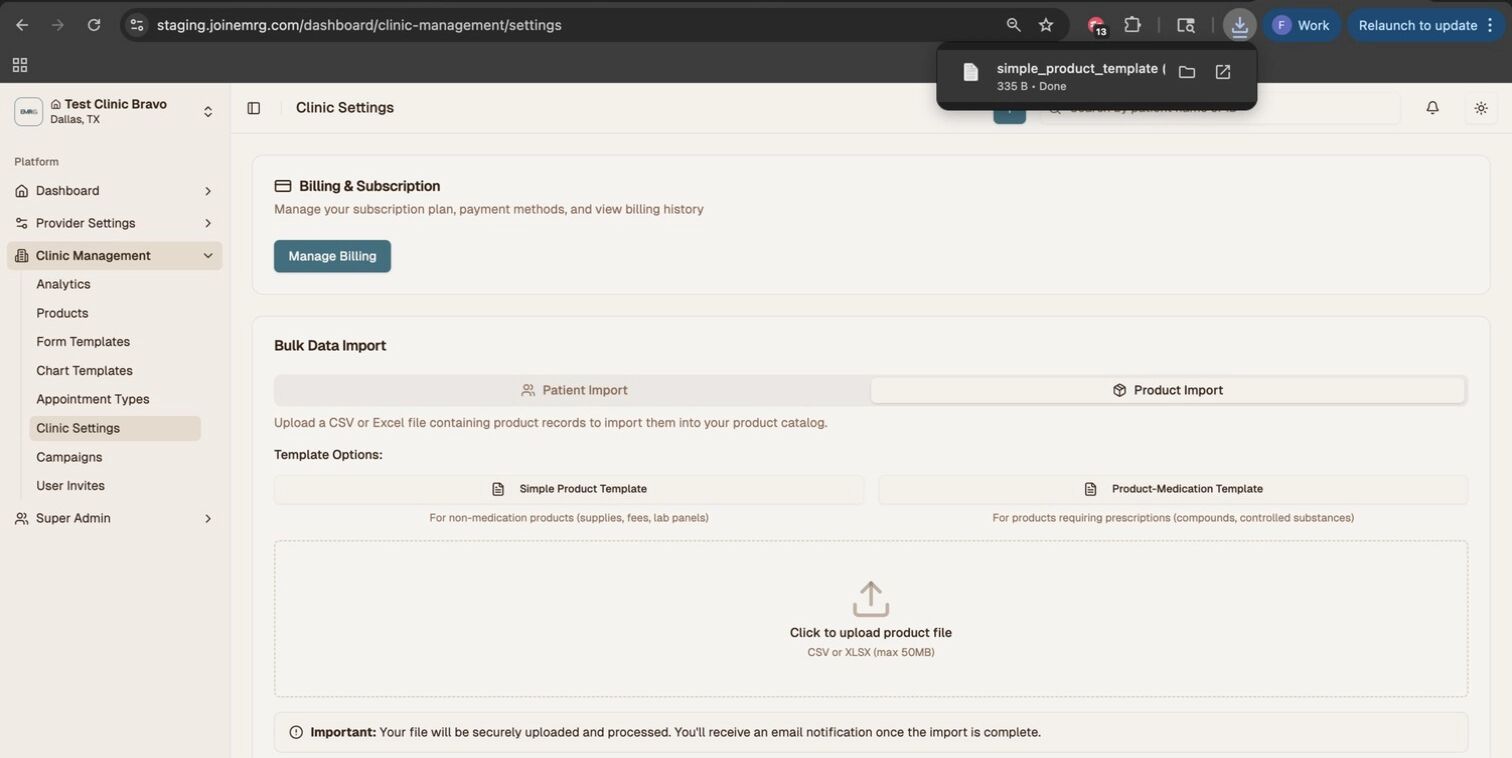Toggle the browser downloads popup
The image size is (1512, 758).
[x=1240, y=25]
